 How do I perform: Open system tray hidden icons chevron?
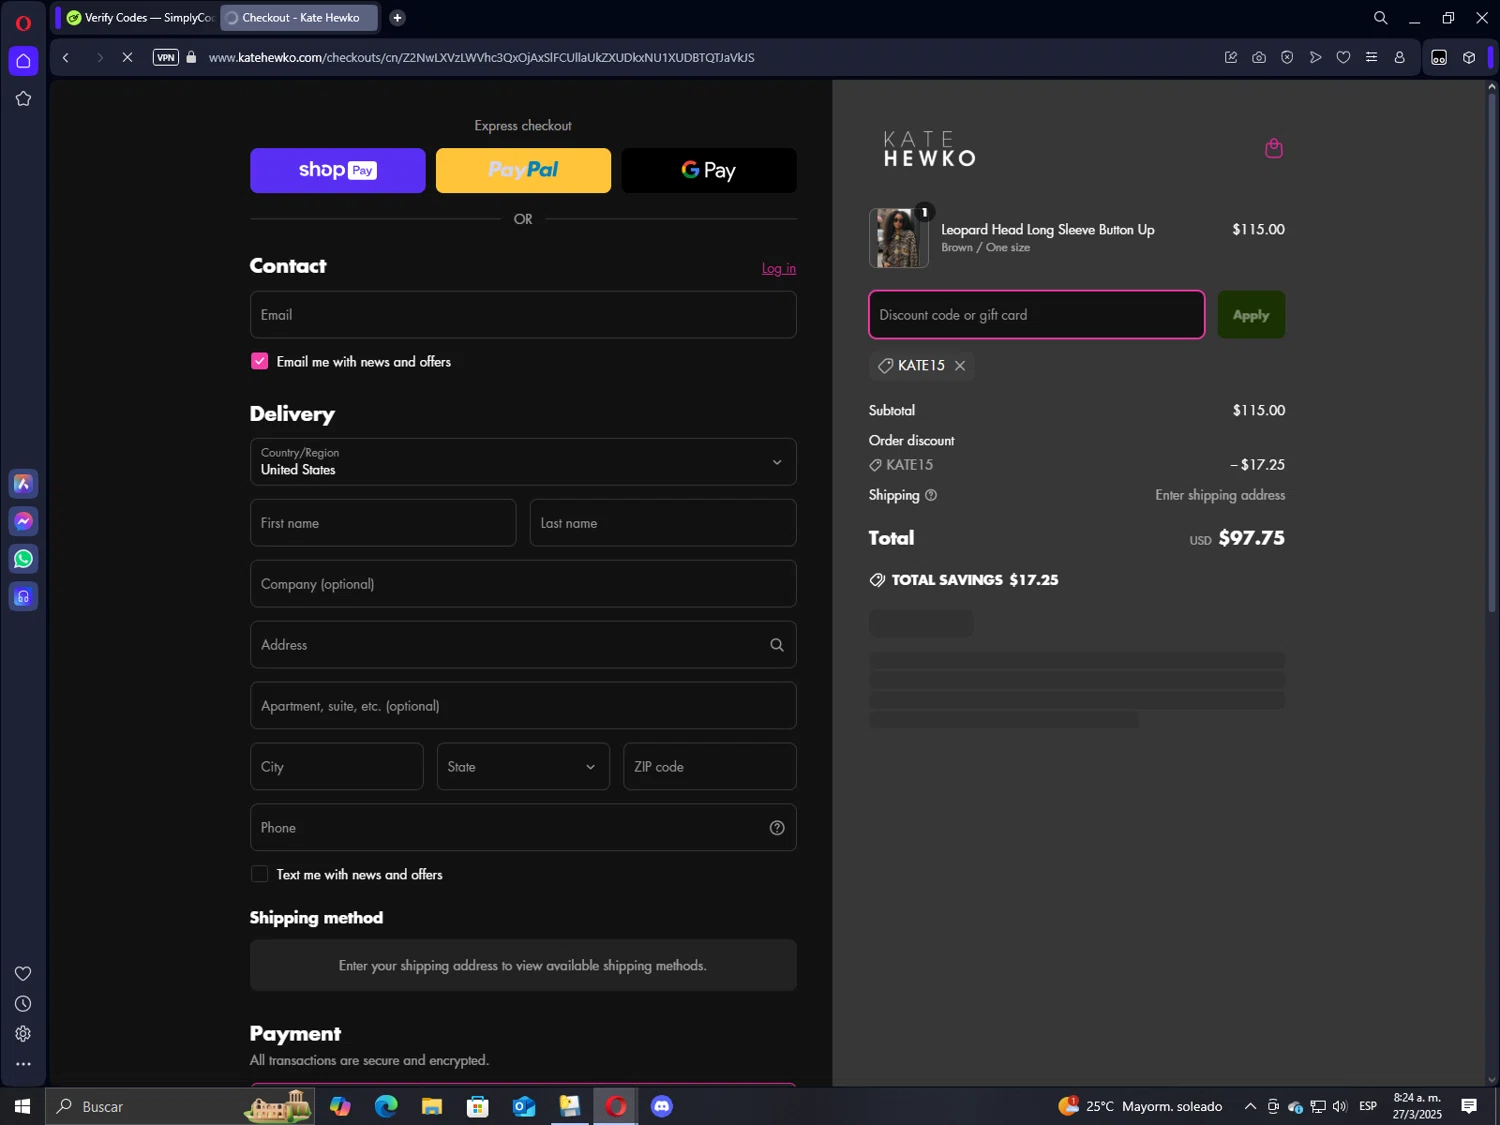[1250, 1106]
